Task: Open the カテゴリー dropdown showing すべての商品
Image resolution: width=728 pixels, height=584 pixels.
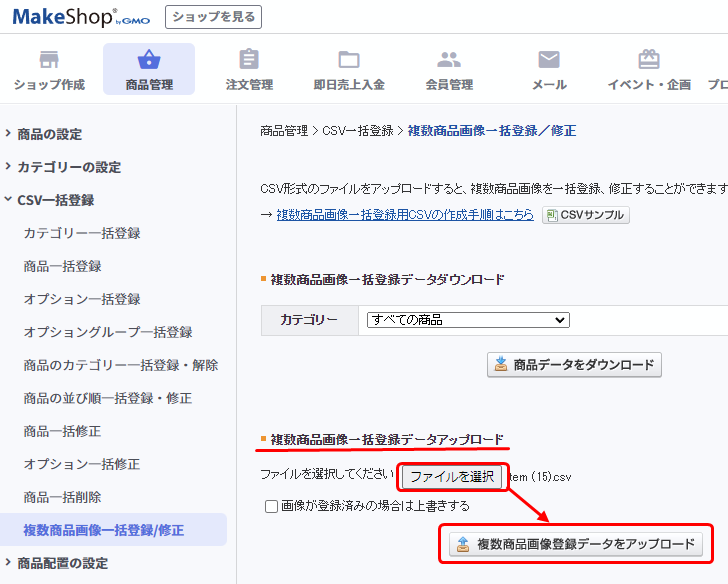Action: click(x=467, y=320)
